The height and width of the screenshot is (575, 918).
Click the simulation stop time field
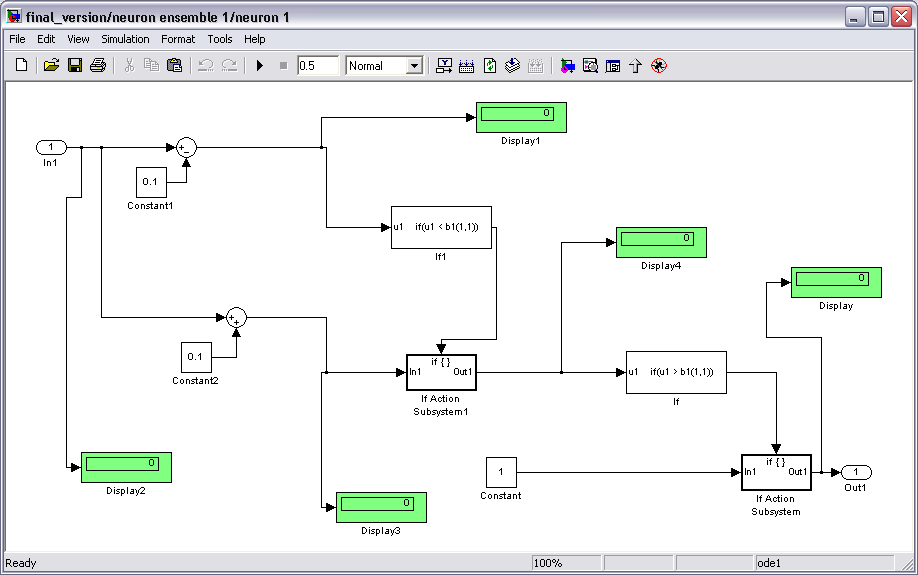tap(318, 66)
